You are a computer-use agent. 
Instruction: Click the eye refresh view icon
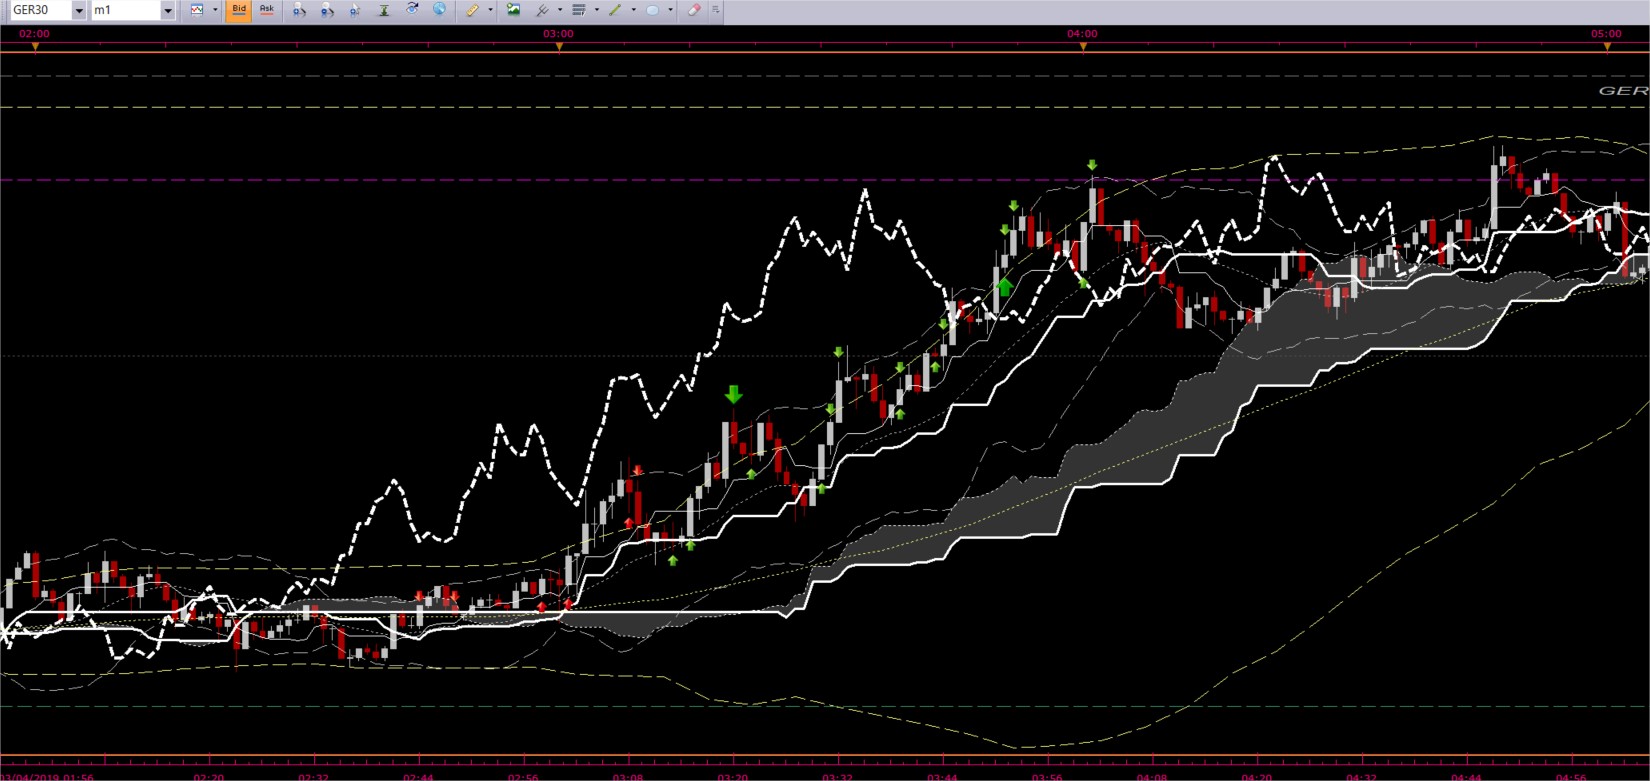[x=412, y=9]
